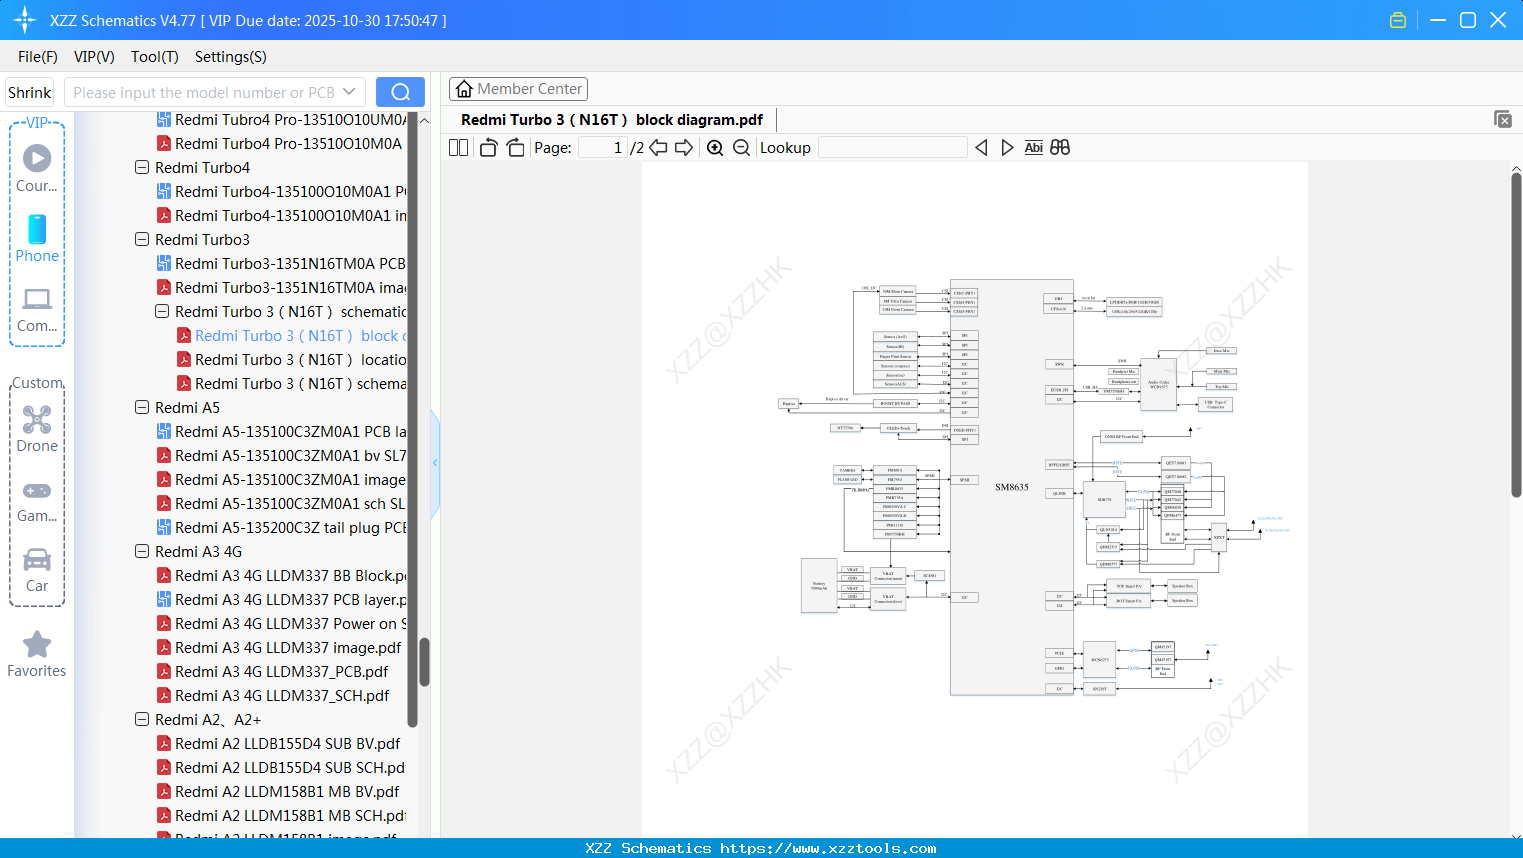
Task: Open the Tool(T) menu
Action: coord(154,57)
